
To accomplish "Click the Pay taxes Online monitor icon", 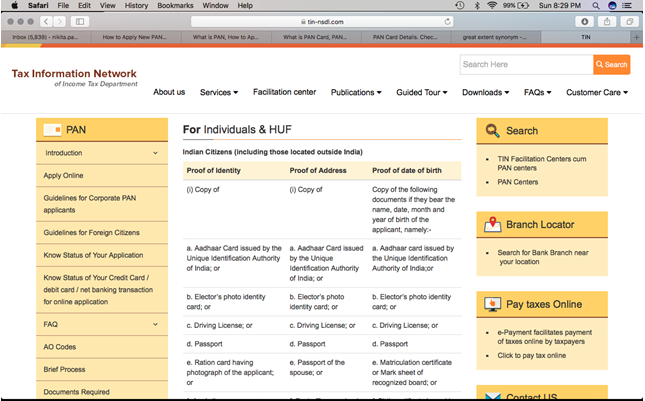I will click(x=492, y=304).
